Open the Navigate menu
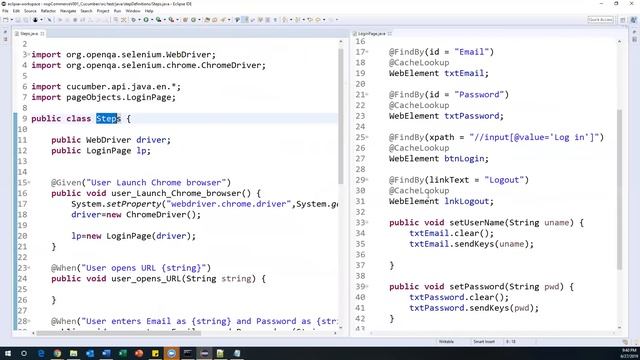640x360 pixels. (68, 11)
